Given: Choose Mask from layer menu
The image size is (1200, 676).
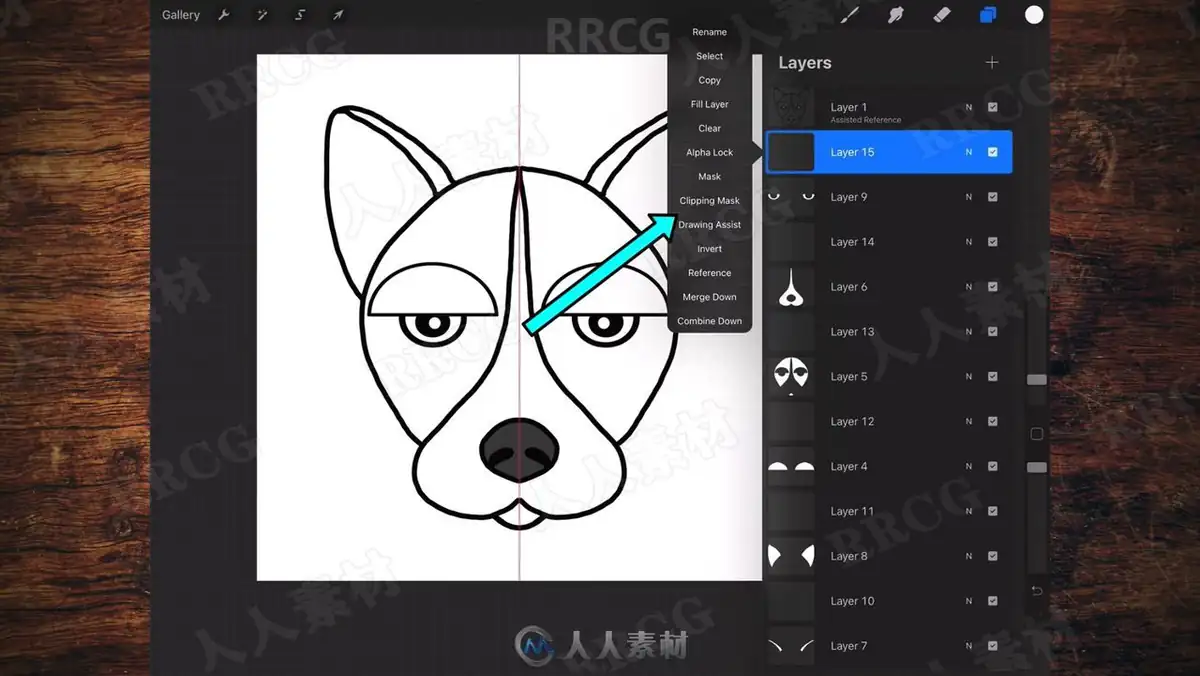Looking at the screenshot, I should [x=710, y=176].
